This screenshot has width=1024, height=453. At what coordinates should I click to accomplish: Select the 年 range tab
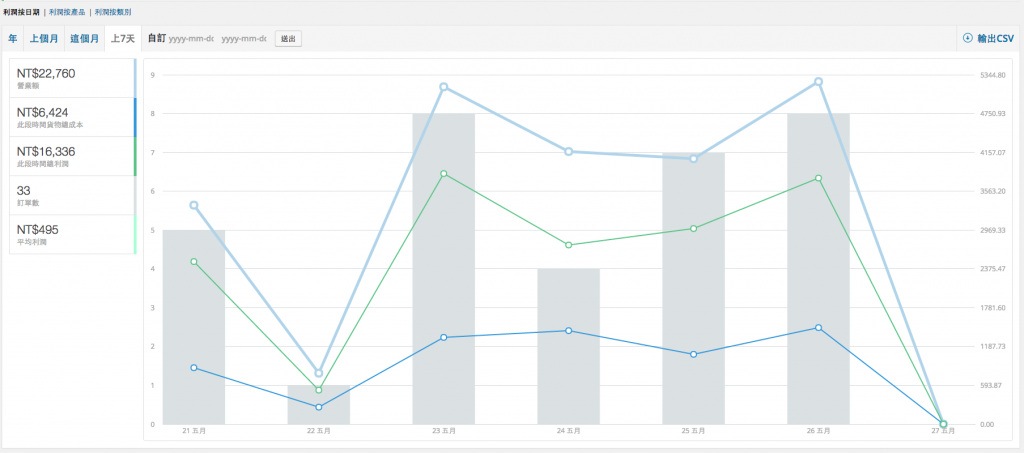click(13, 39)
